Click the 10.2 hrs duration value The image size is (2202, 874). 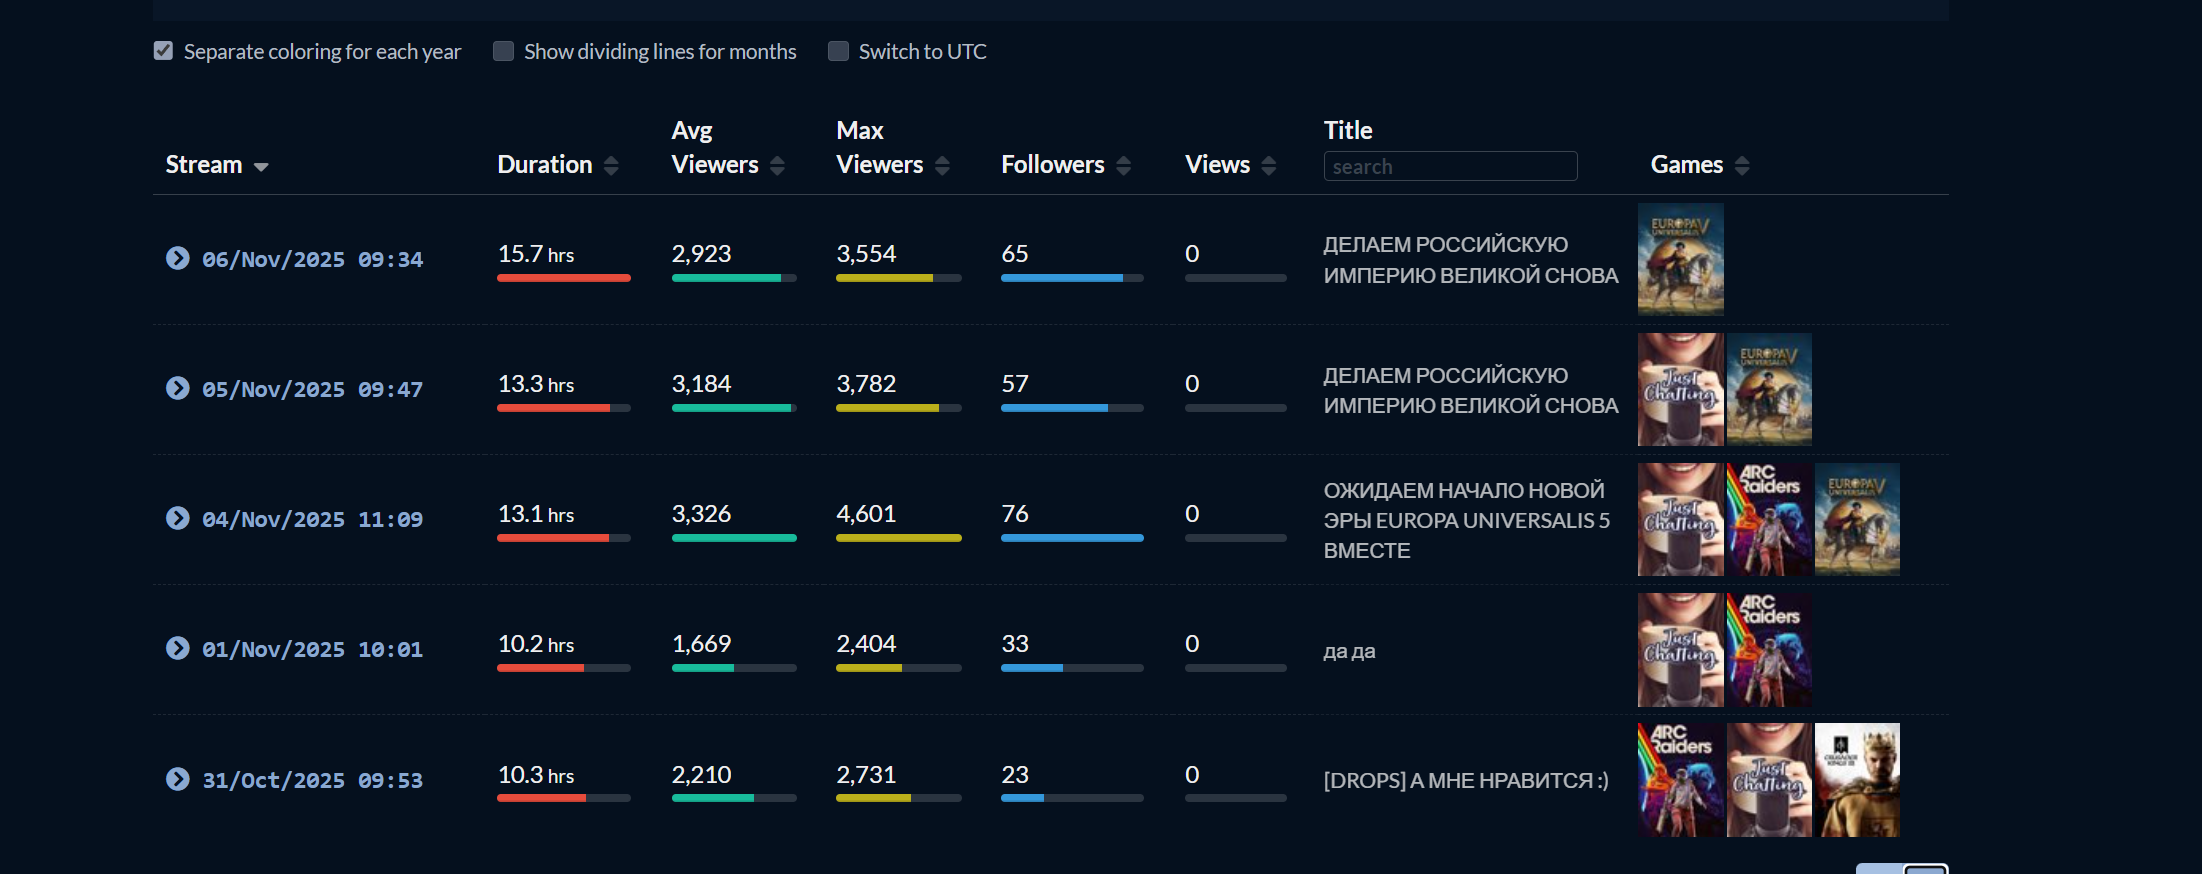[536, 644]
